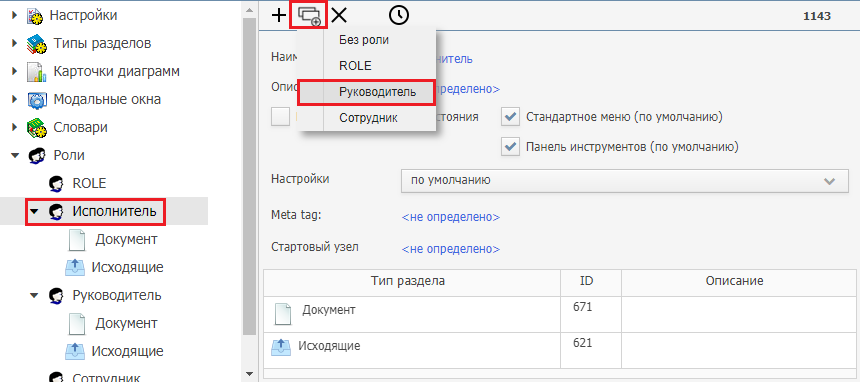Click Meta tag 'не определено' link
The image size is (860, 382).
click(451, 217)
